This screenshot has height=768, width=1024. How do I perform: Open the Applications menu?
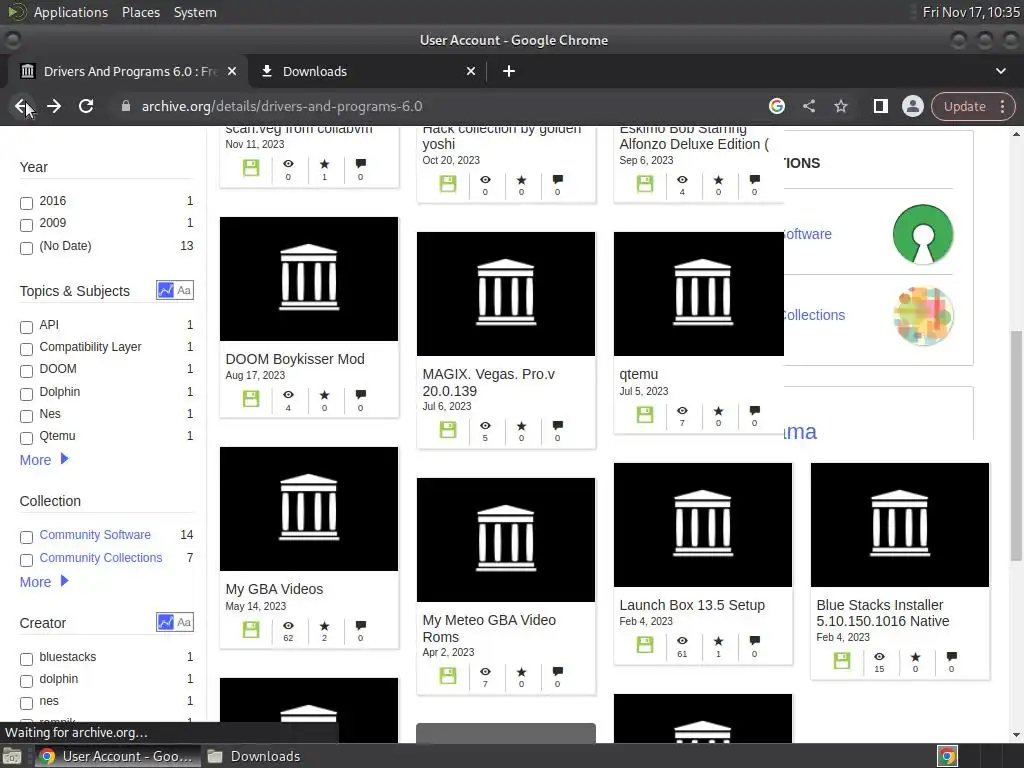pos(71,12)
